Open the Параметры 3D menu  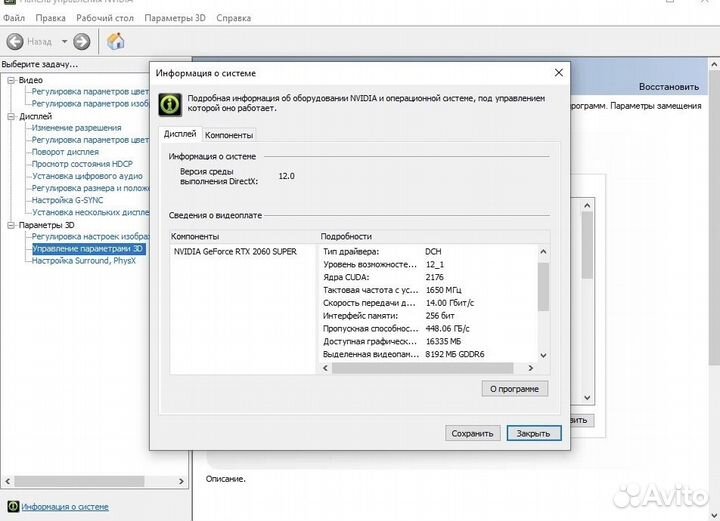coord(175,18)
